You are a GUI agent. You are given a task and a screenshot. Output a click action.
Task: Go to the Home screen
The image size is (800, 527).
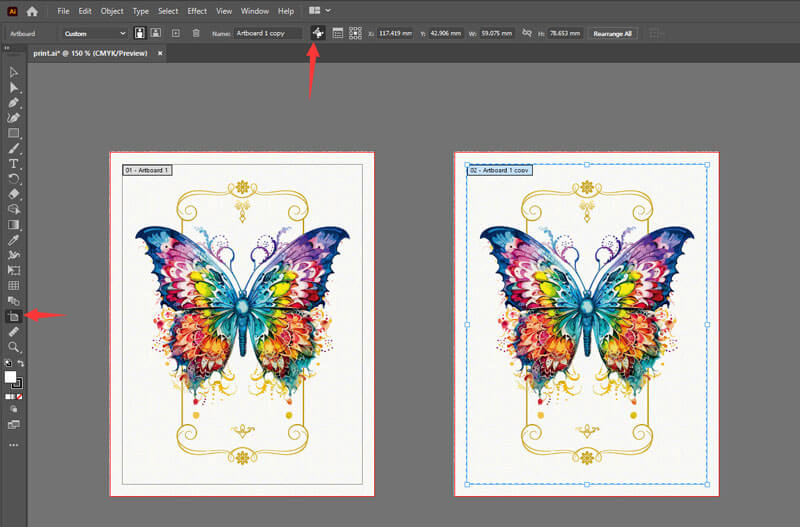[x=32, y=11]
